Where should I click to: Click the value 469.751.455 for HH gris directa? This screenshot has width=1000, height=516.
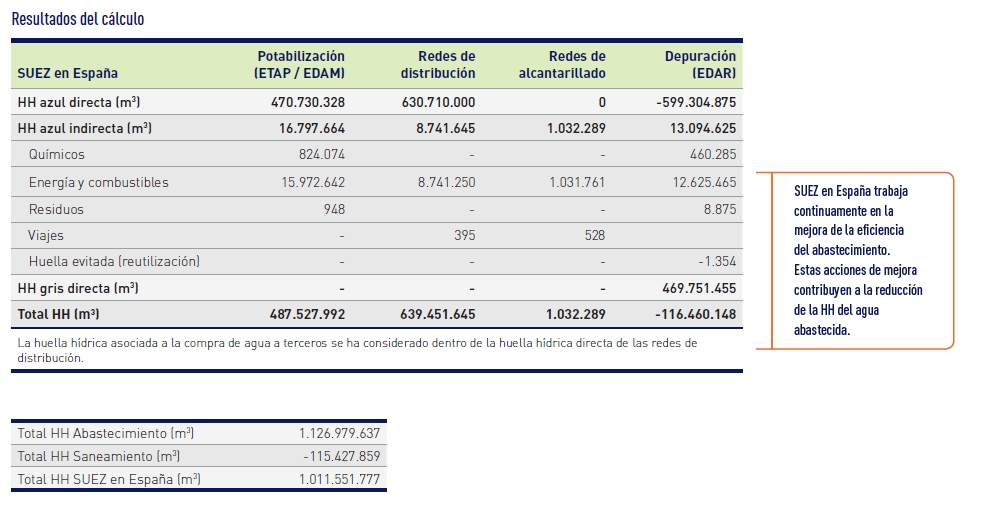pyautogui.click(x=699, y=288)
